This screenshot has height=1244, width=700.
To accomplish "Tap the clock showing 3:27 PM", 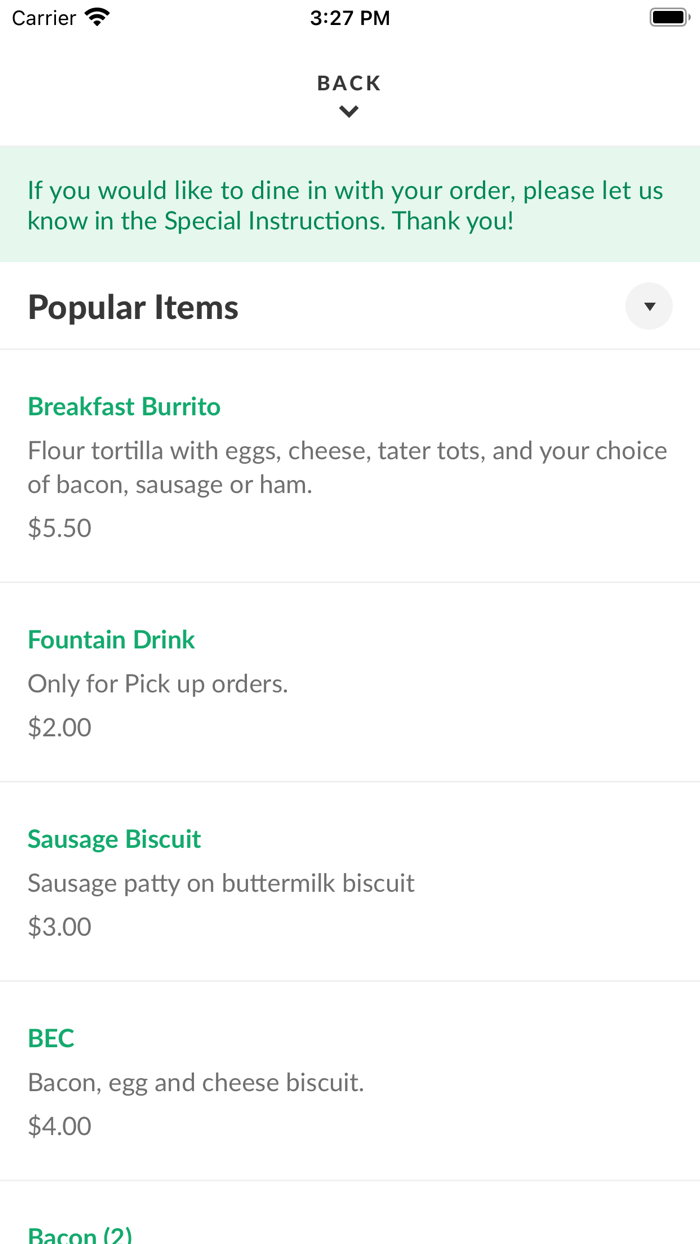I will (349, 17).
